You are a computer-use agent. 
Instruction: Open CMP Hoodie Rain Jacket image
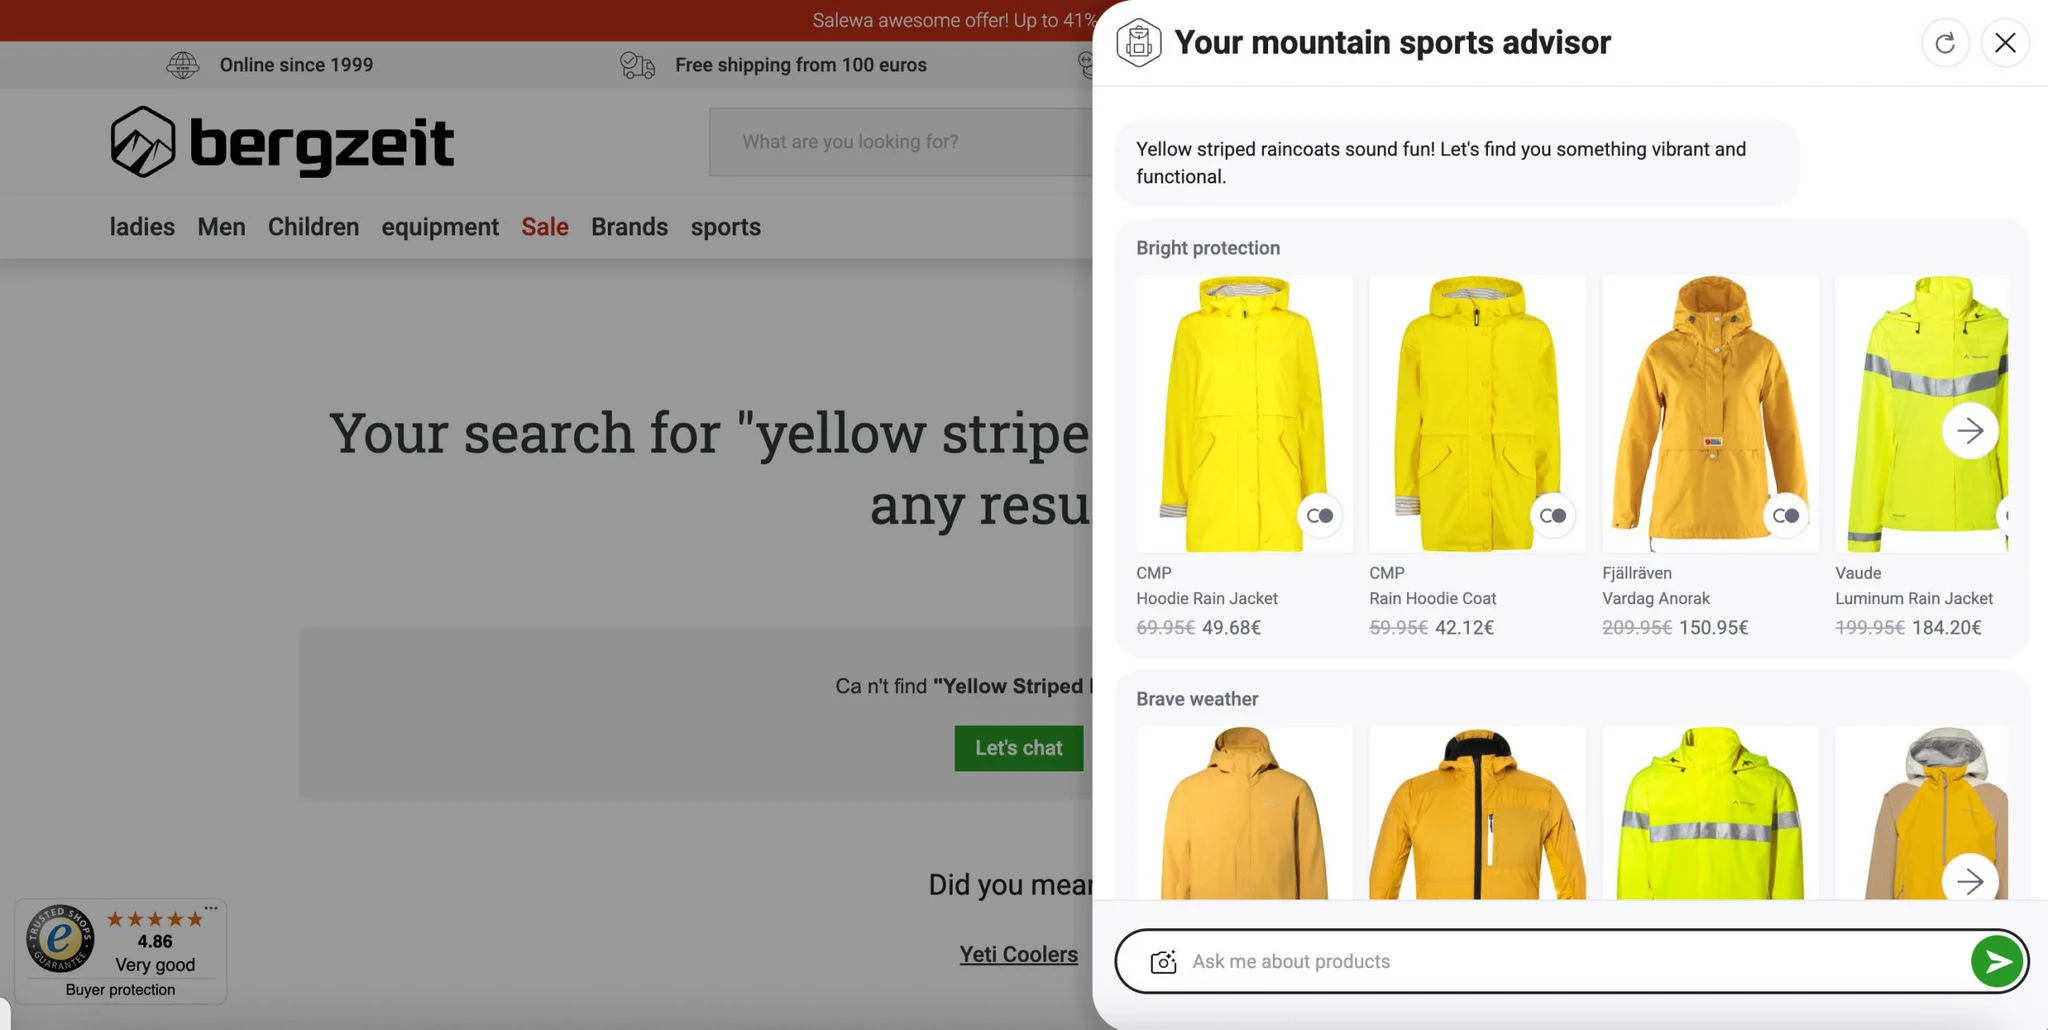tap(1244, 414)
